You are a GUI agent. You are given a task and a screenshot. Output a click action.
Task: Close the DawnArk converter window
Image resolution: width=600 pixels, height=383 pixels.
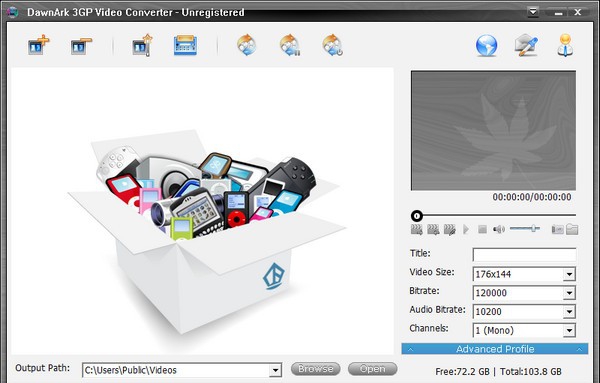click(578, 12)
